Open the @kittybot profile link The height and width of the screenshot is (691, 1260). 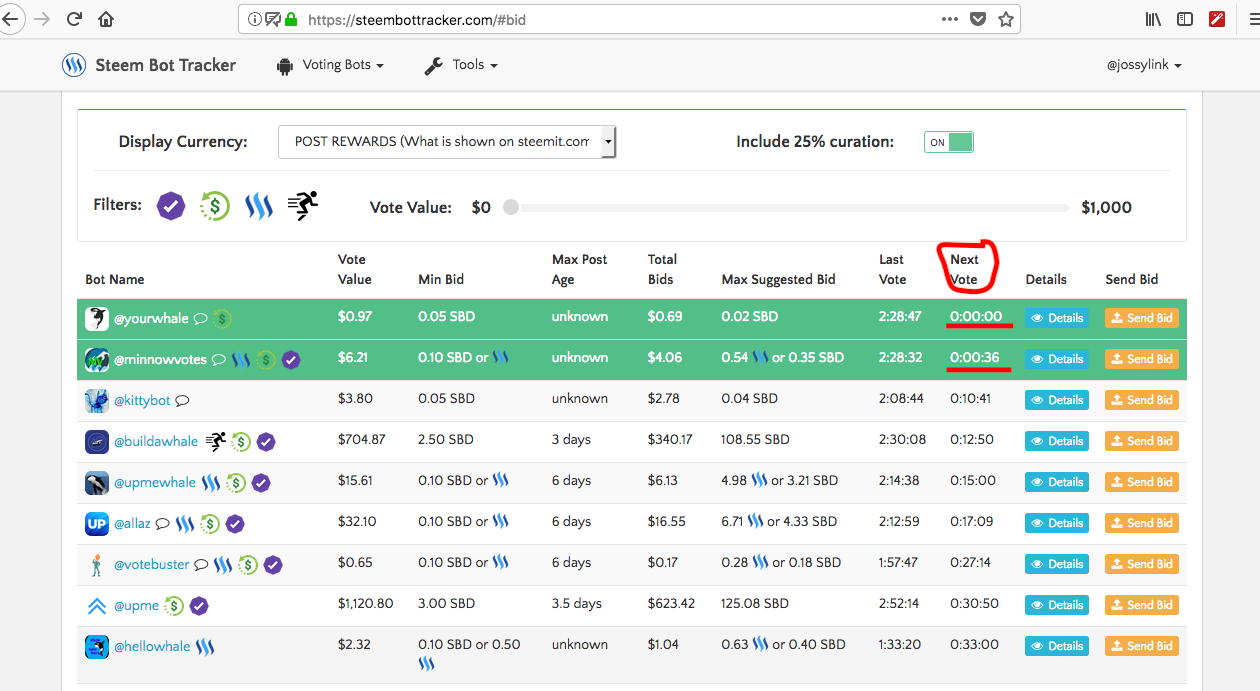point(142,400)
